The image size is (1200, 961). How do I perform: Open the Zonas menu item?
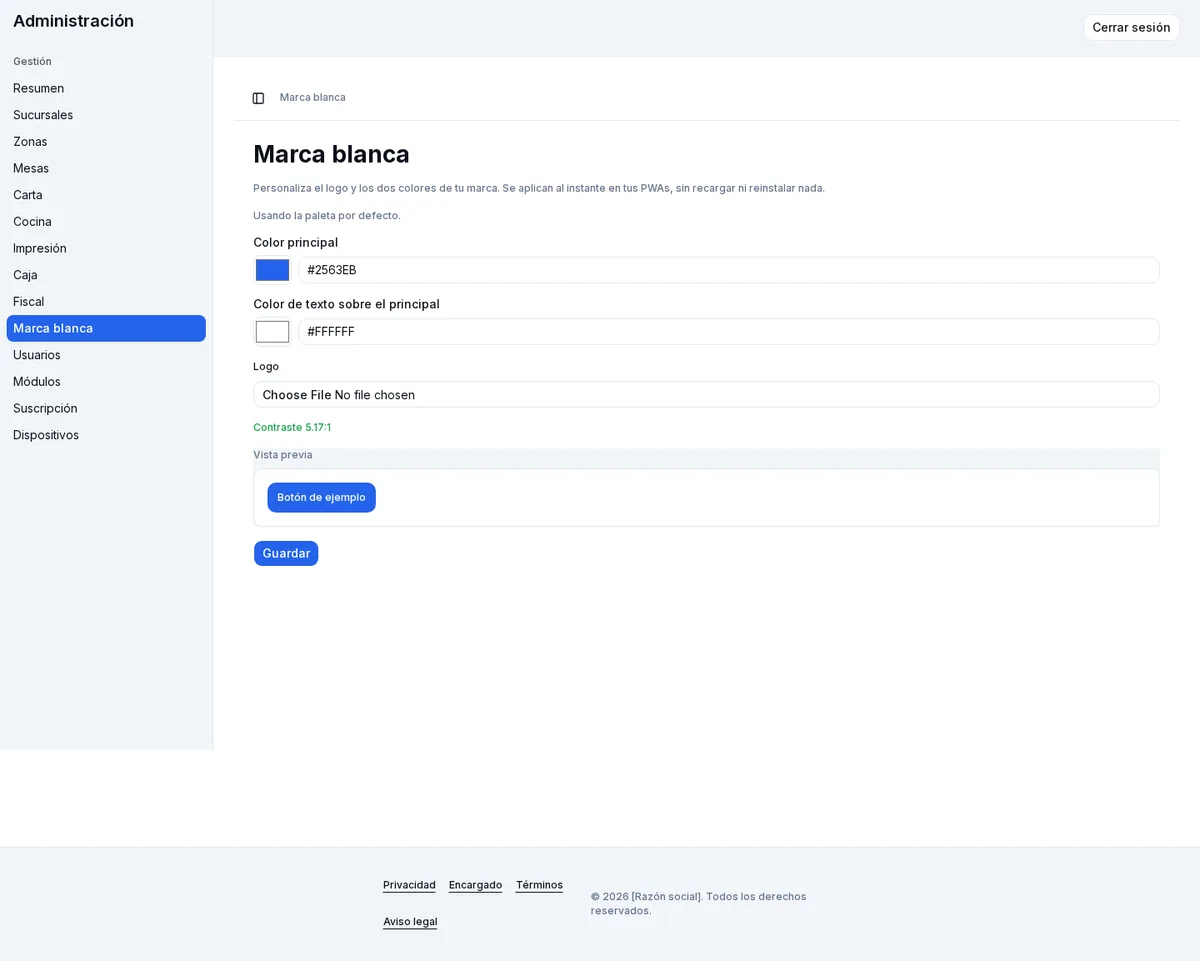click(106, 142)
